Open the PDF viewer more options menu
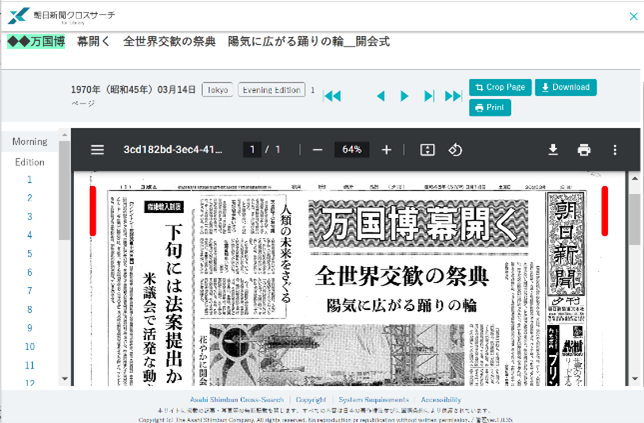 pos(615,150)
